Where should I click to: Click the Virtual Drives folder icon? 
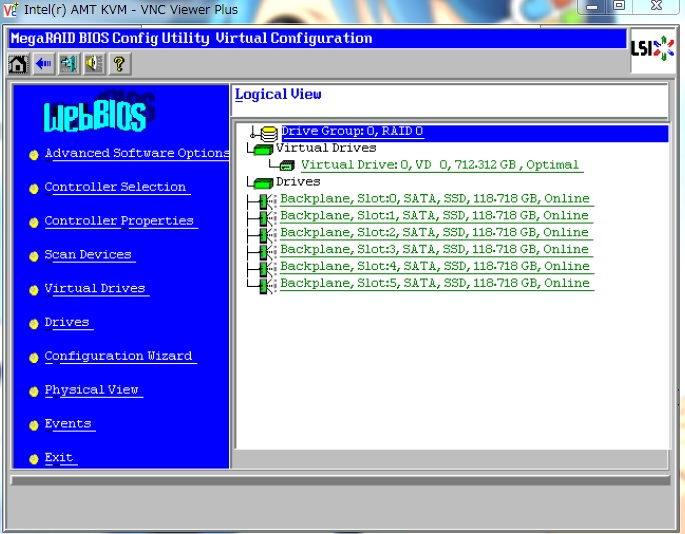263,149
